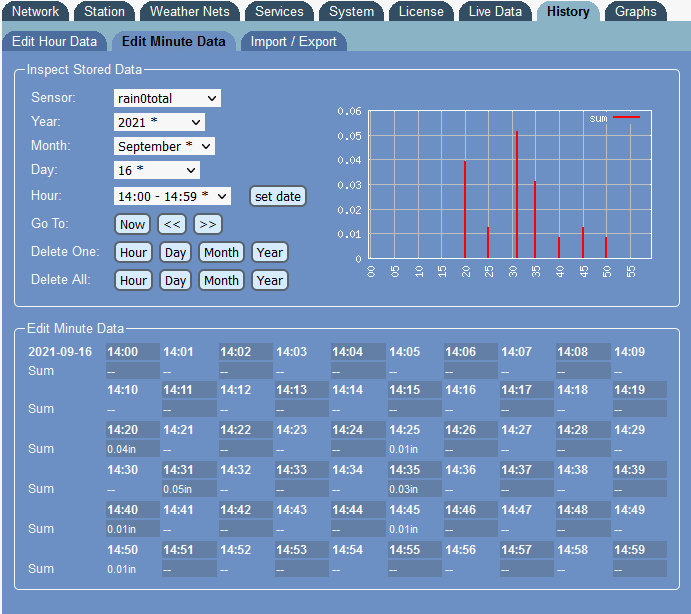Click the red bar at minute 20

[465, 209]
